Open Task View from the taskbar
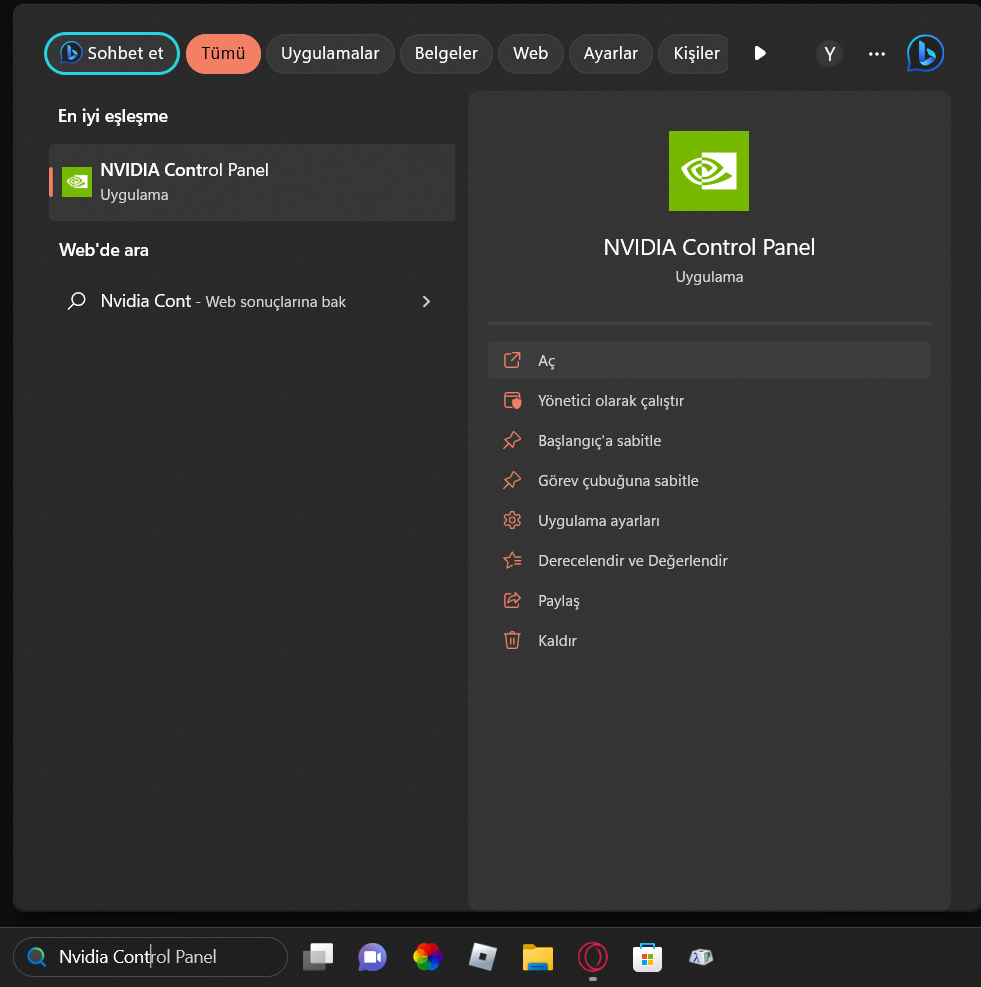 [318, 957]
